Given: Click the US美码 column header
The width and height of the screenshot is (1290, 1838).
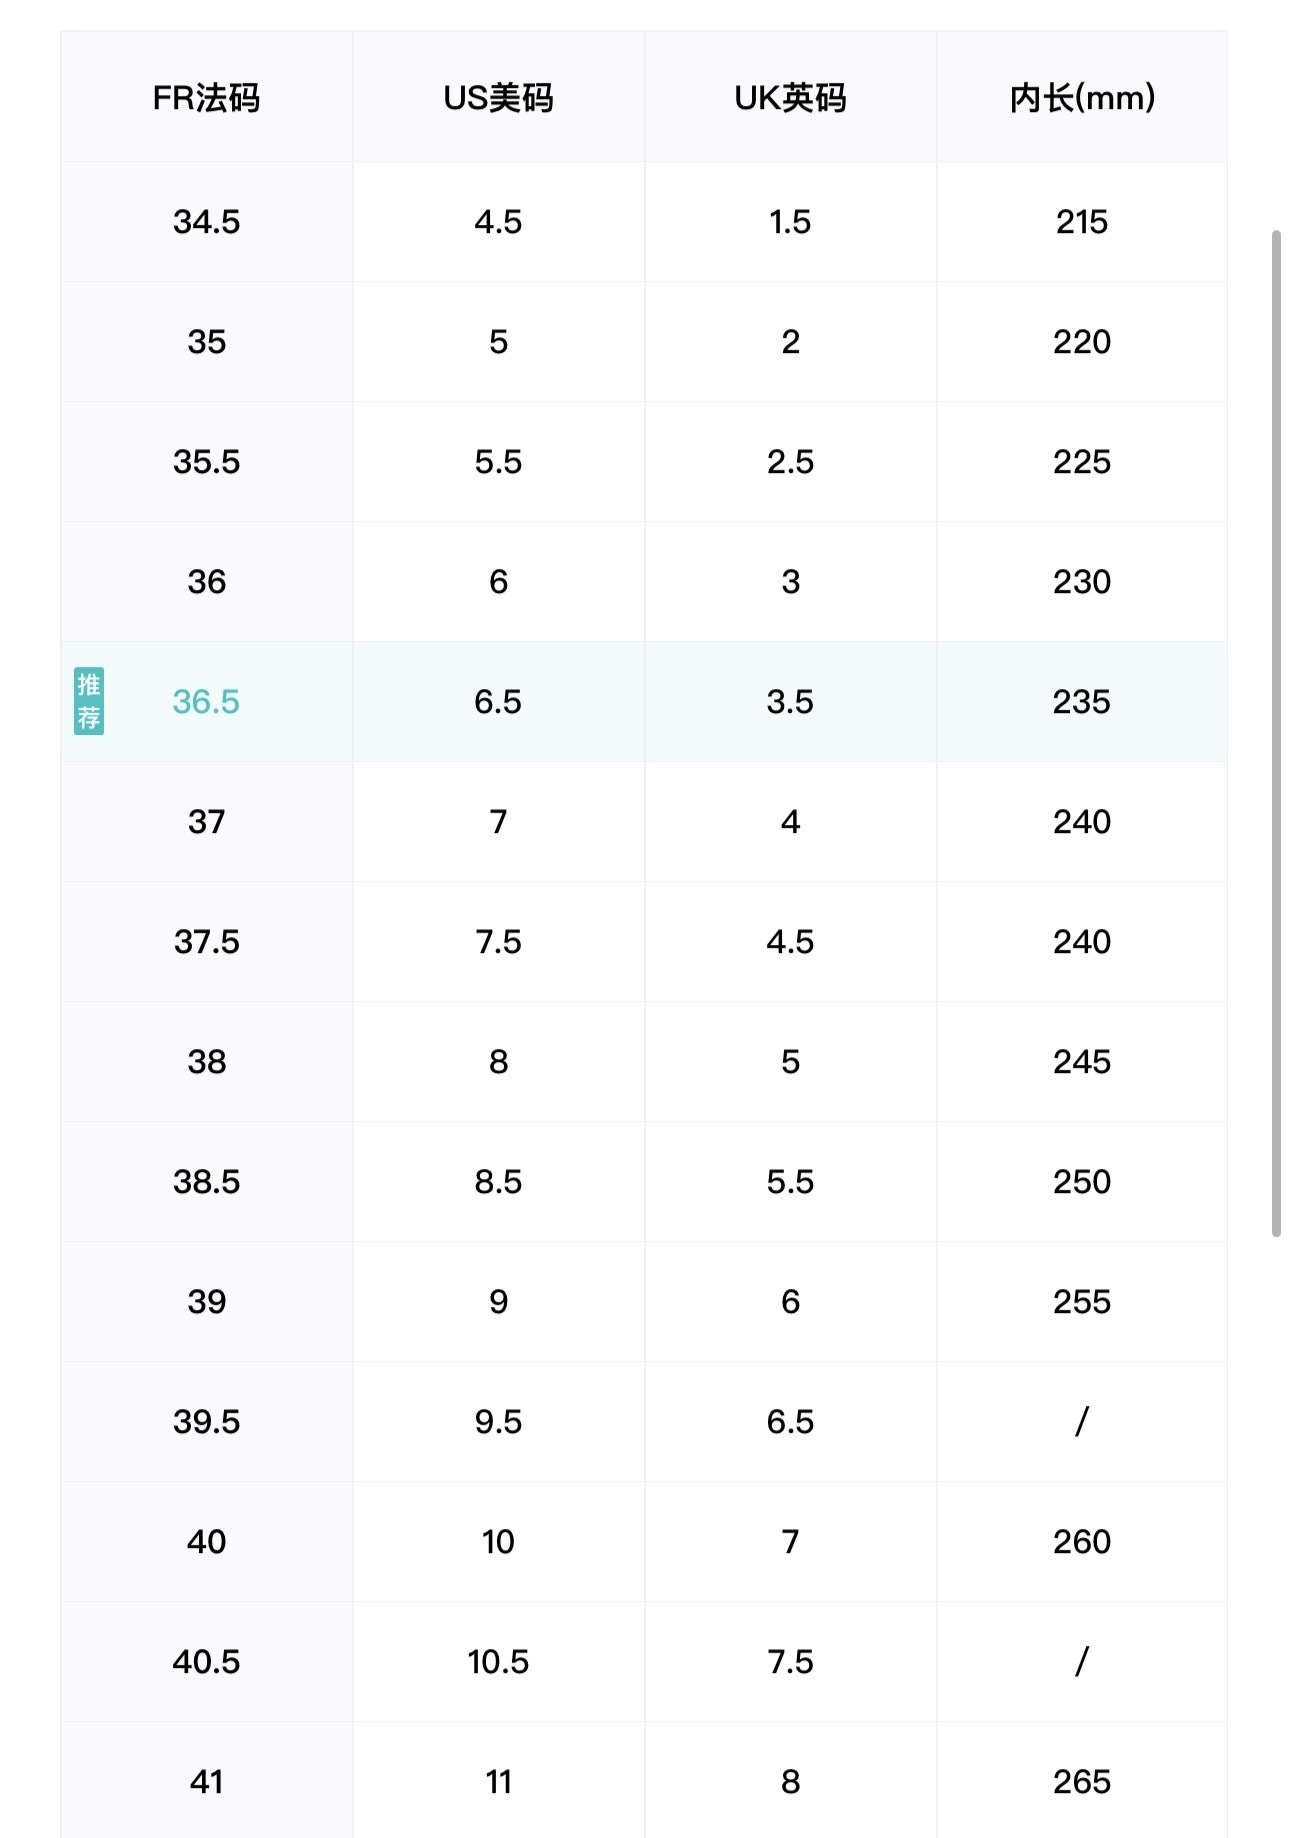Looking at the screenshot, I should (498, 98).
